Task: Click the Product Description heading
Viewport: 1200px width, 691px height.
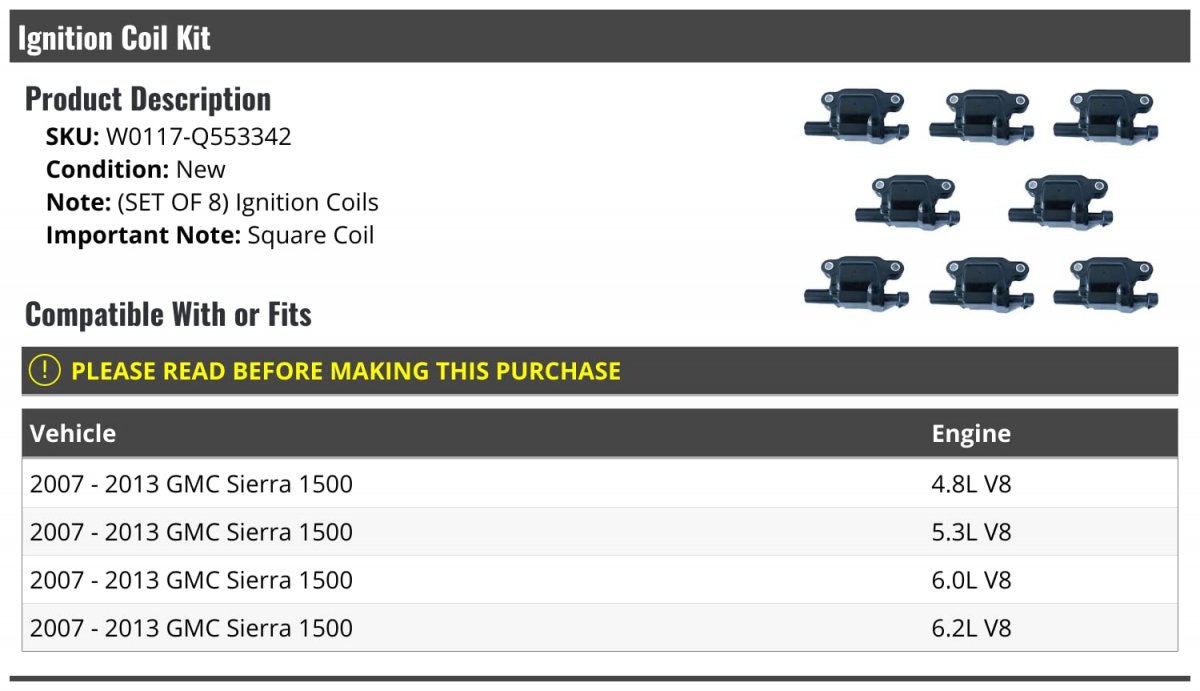Action: pos(148,99)
